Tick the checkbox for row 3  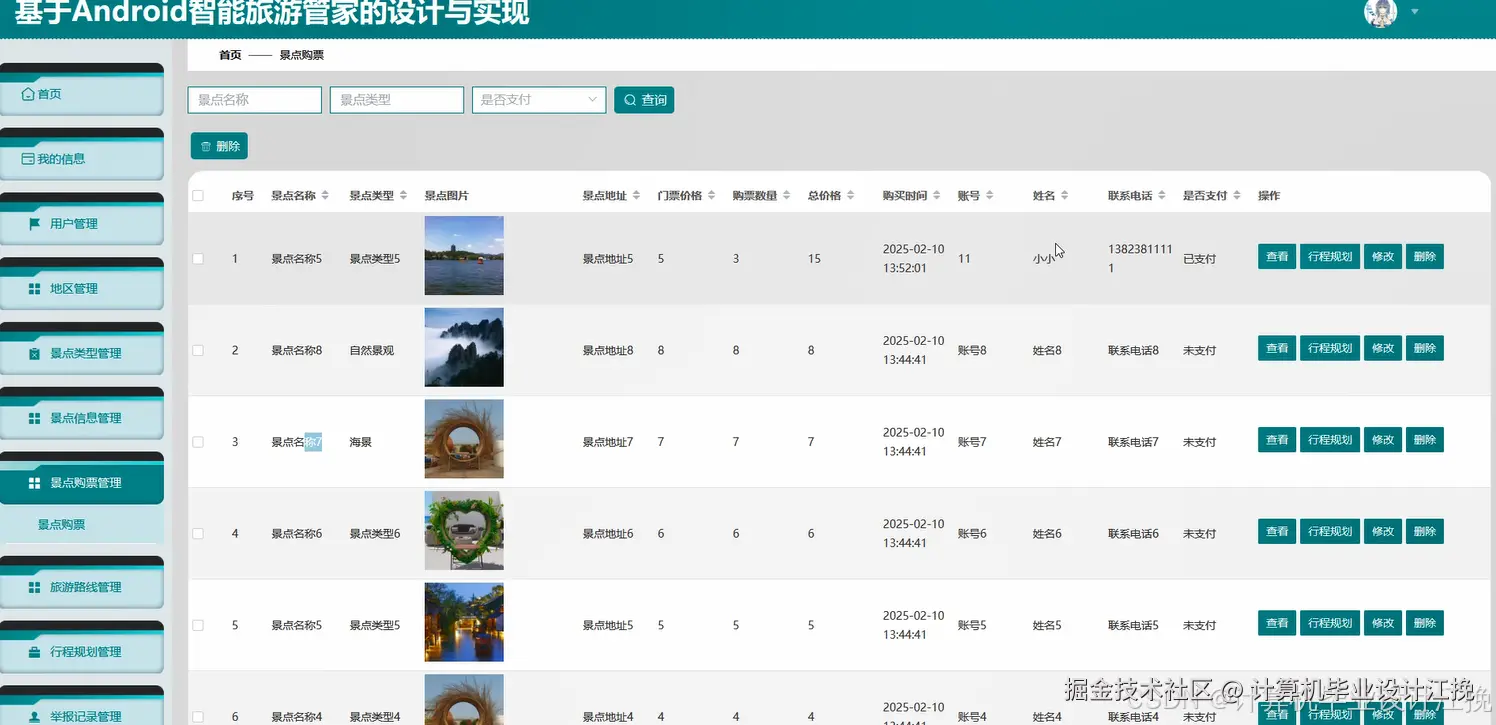coord(198,442)
